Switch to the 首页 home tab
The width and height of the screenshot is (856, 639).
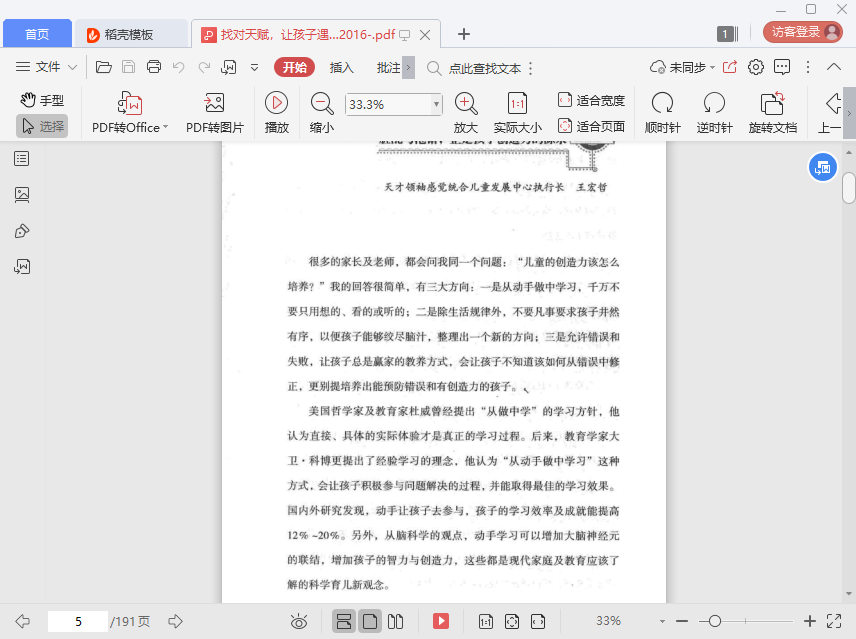pyautogui.click(x=37, y=34)
